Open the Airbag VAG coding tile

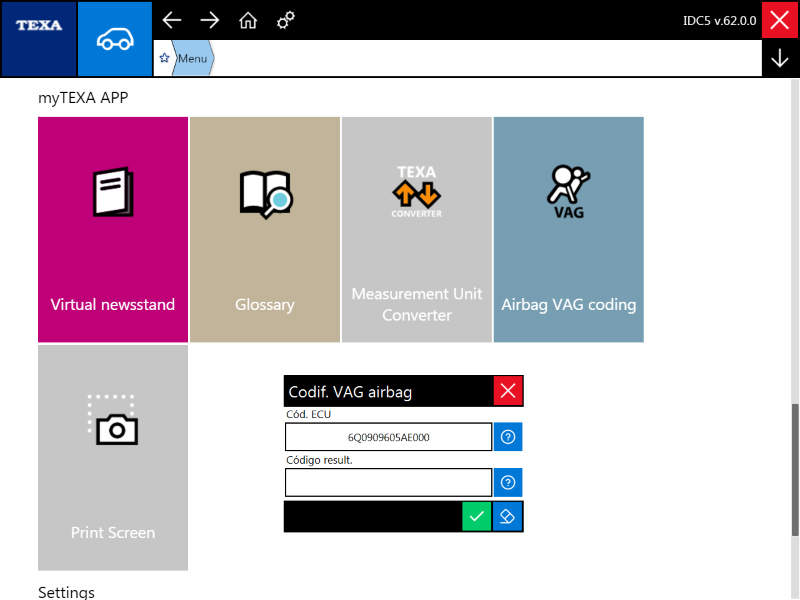(x=568, y=229)
